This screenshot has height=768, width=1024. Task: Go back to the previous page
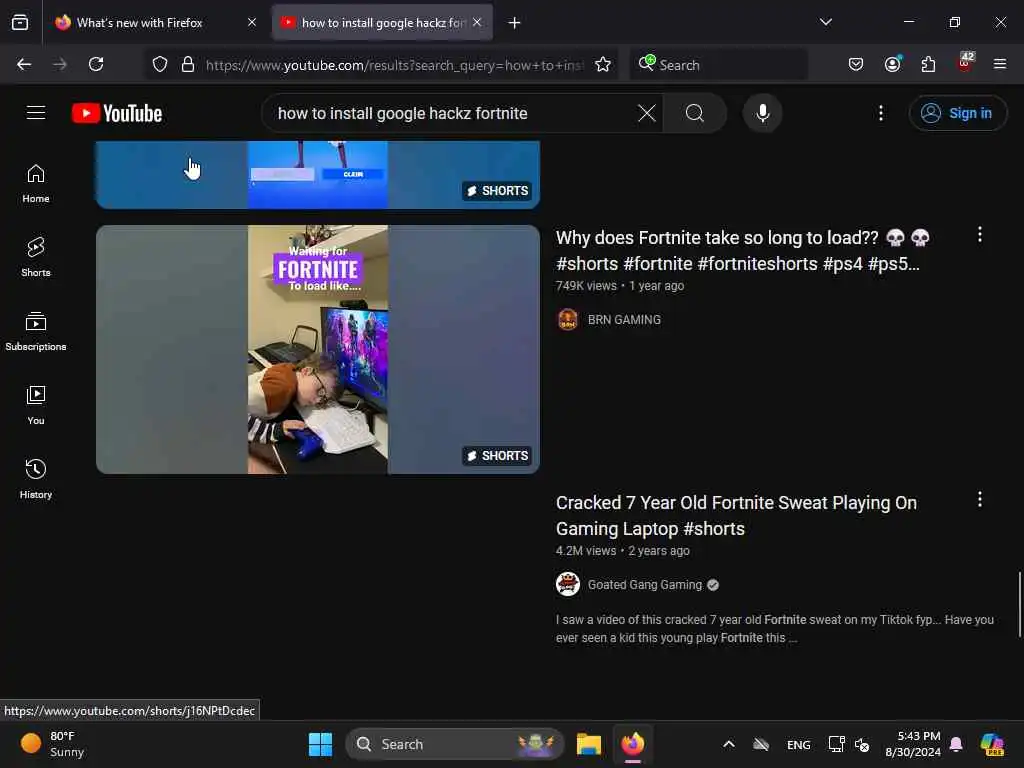(x=24, y=64)
